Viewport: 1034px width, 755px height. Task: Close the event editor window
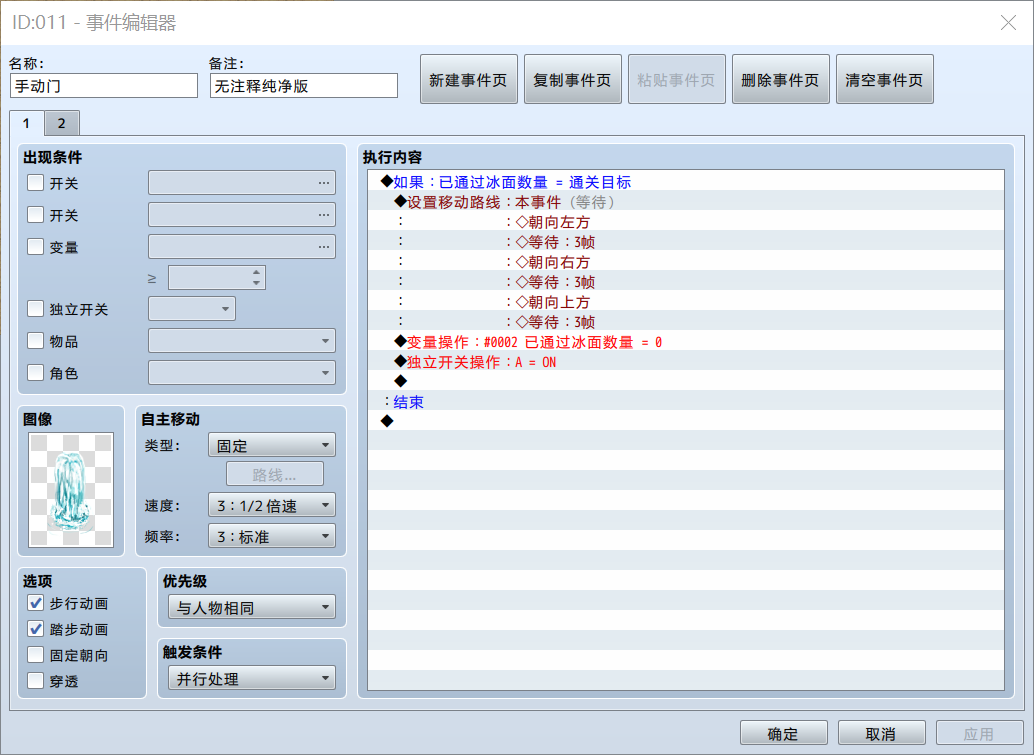pyautogui.click(x=1008, y=23)
